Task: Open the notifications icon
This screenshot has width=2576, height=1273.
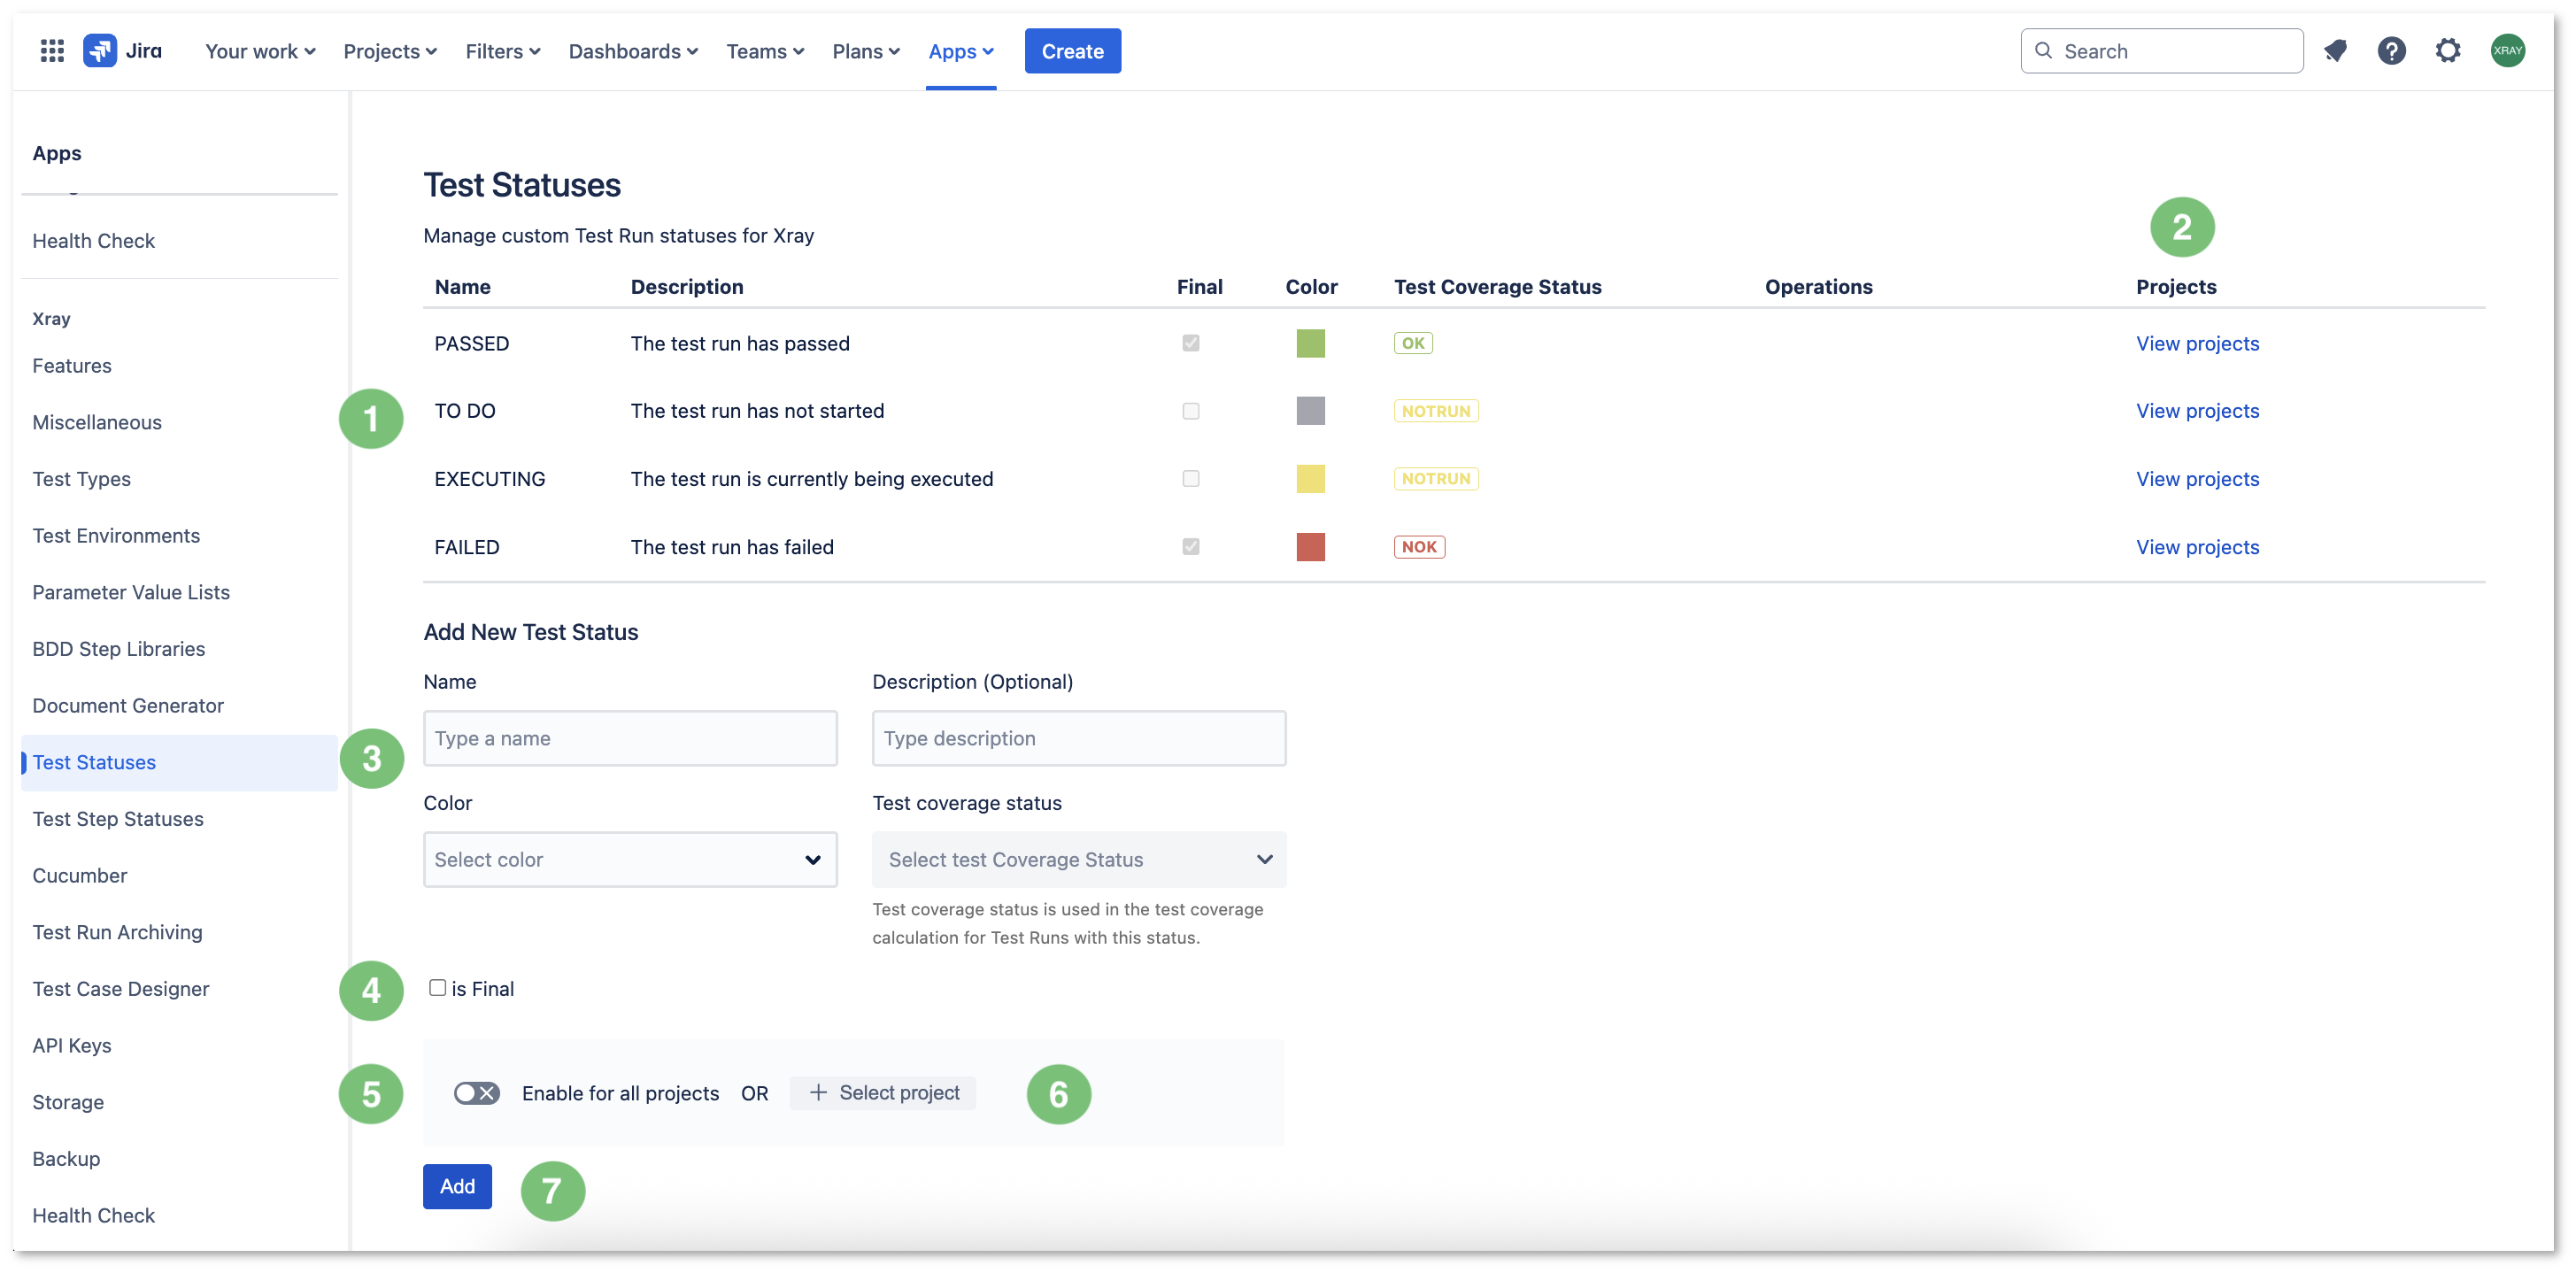Action: [2335, 51]
